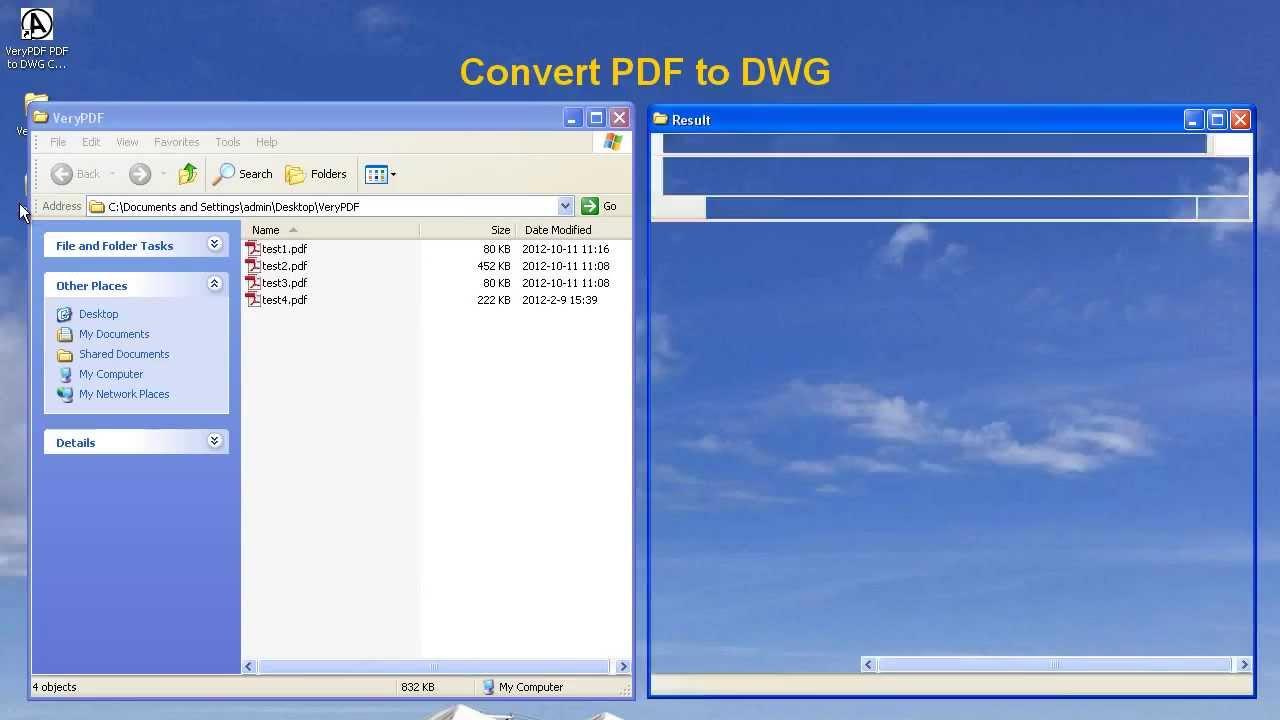Image resolution: width=1280 pixels, height=720 pixels.
Task: Click the My Documents folder icon
Action: coord(65,334)
